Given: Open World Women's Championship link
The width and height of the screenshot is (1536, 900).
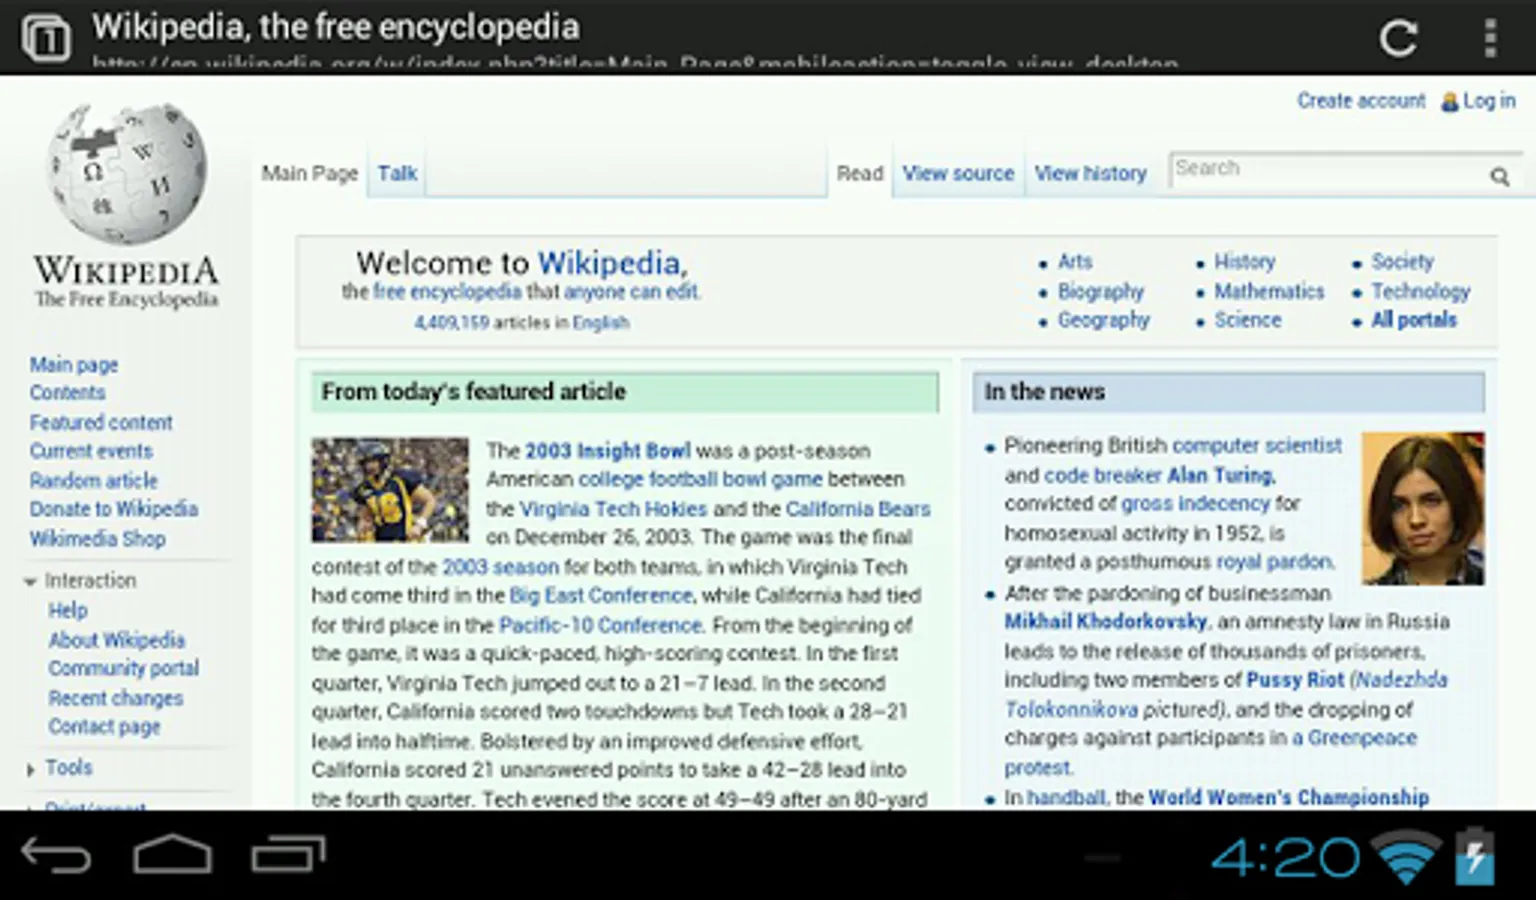Looking at the screenshot, I should (1289, 798).
